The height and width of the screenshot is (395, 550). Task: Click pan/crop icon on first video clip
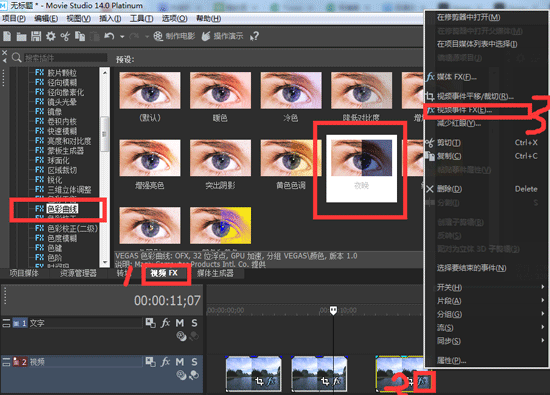(259, 381)
